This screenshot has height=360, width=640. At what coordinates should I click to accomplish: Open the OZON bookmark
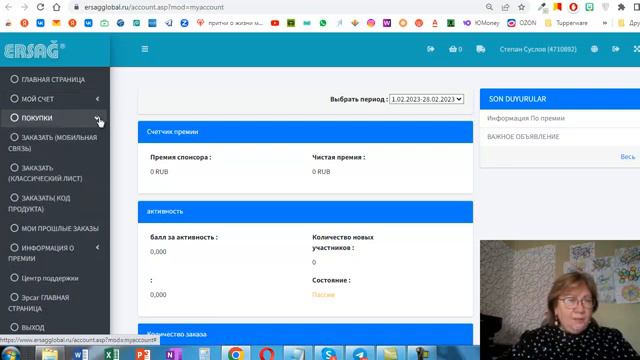point(521,23)
